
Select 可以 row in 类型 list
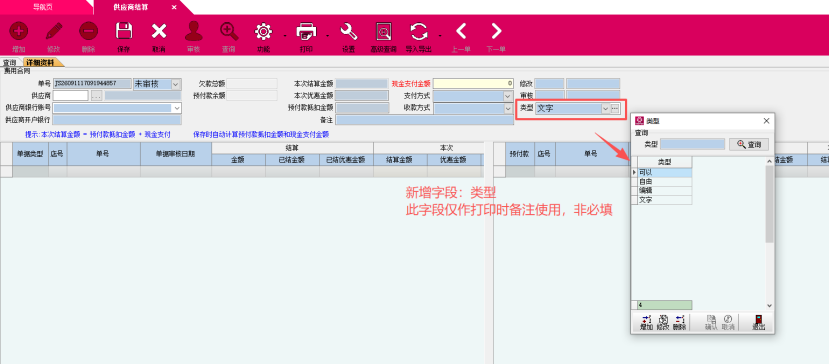pyautogui.click(x=665, y=172)
